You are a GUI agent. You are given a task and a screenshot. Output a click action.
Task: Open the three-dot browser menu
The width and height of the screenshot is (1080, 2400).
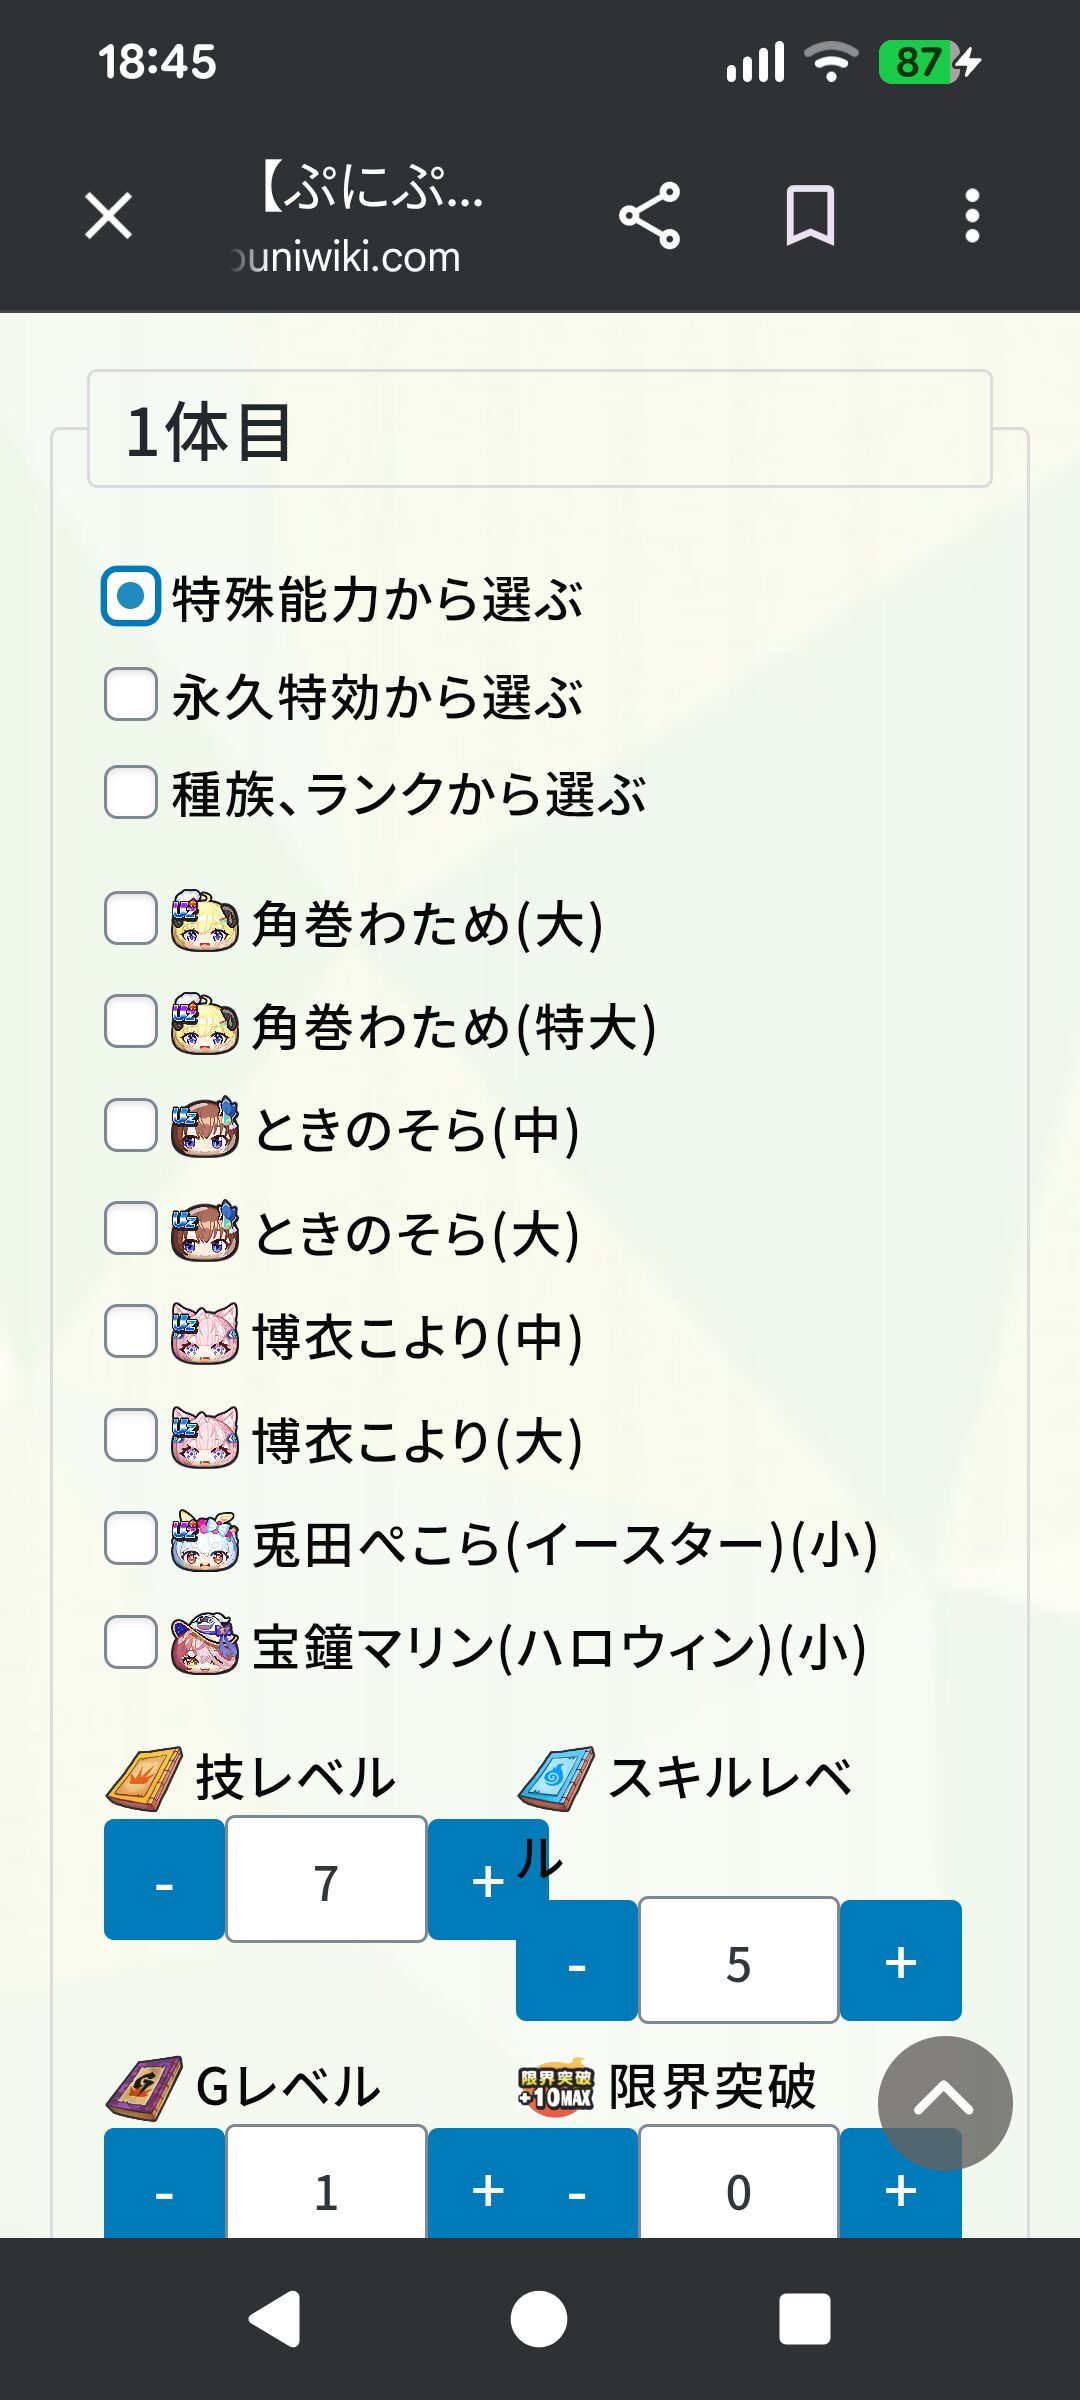(x=971, y=216)
